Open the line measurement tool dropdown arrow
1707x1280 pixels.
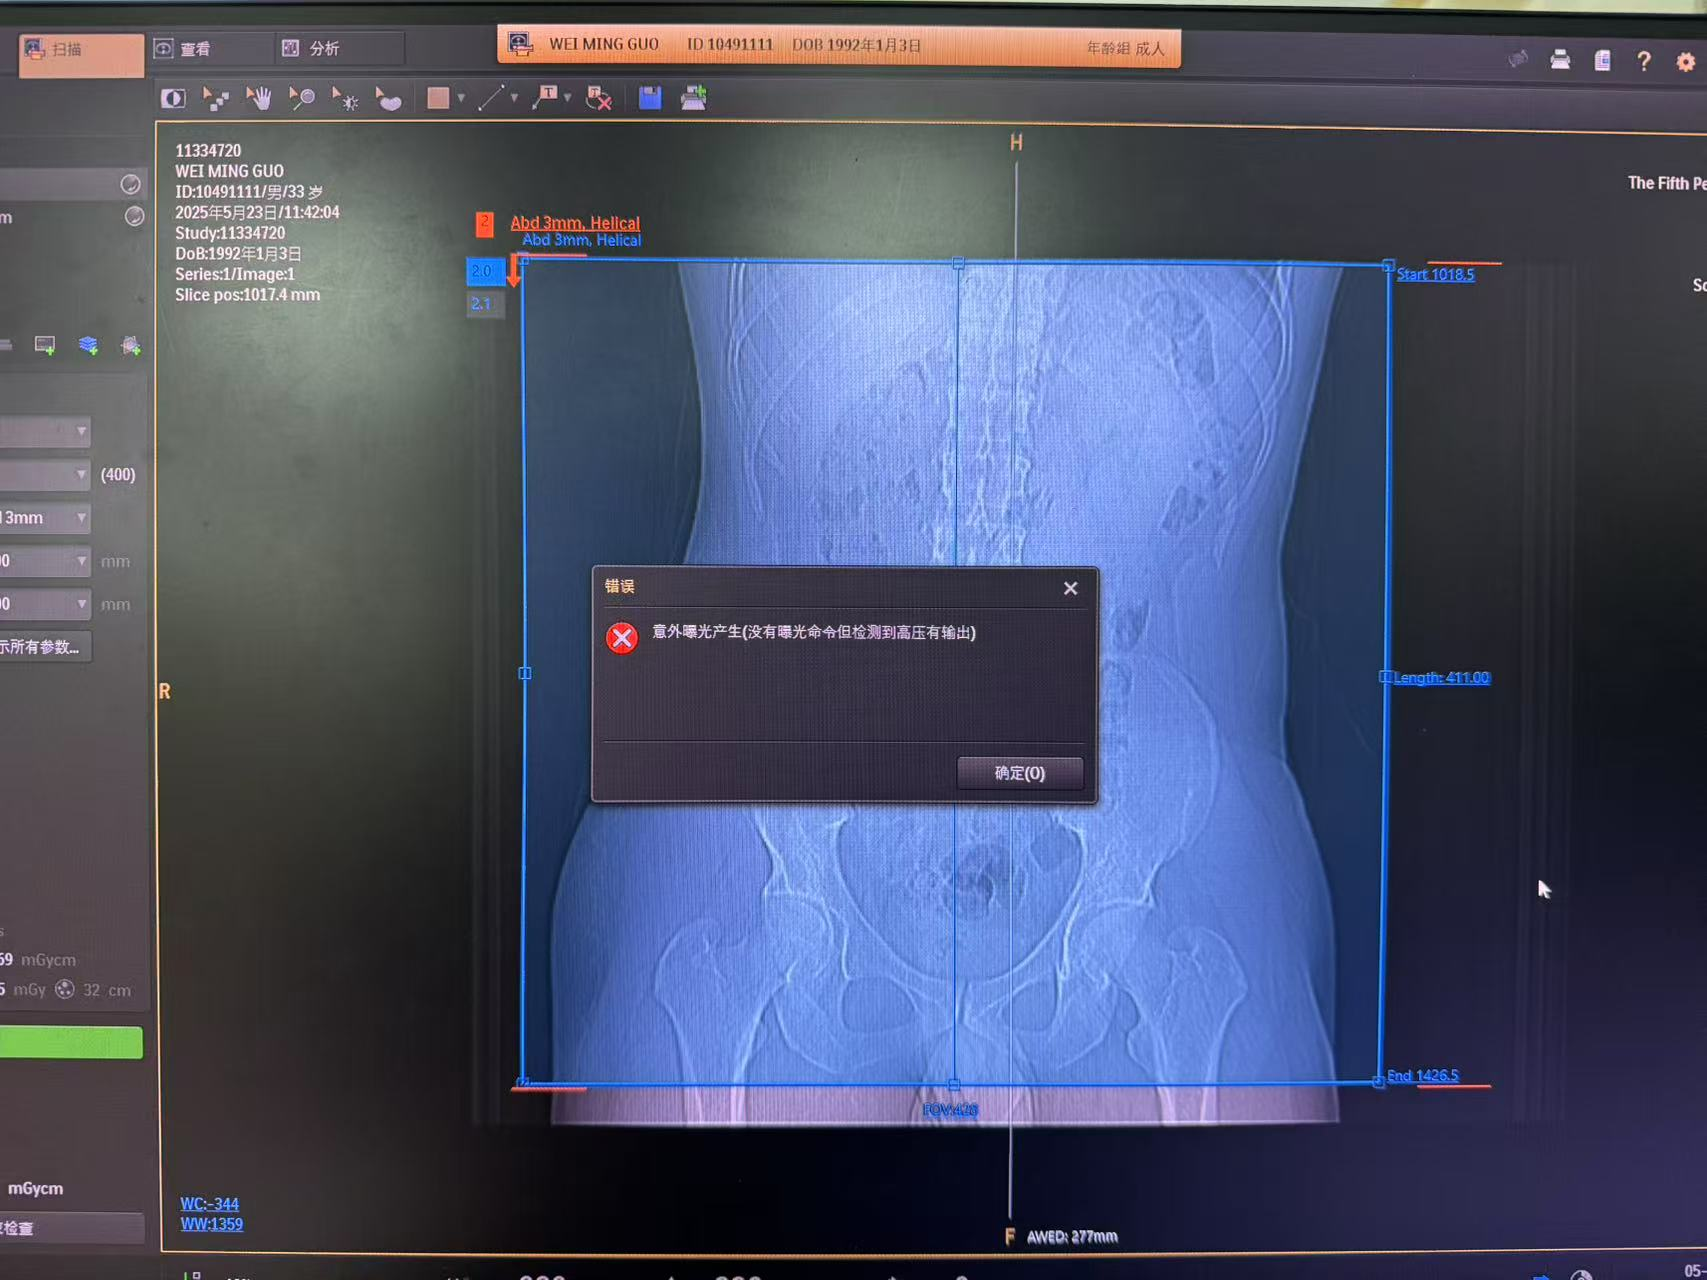[514, 98]
